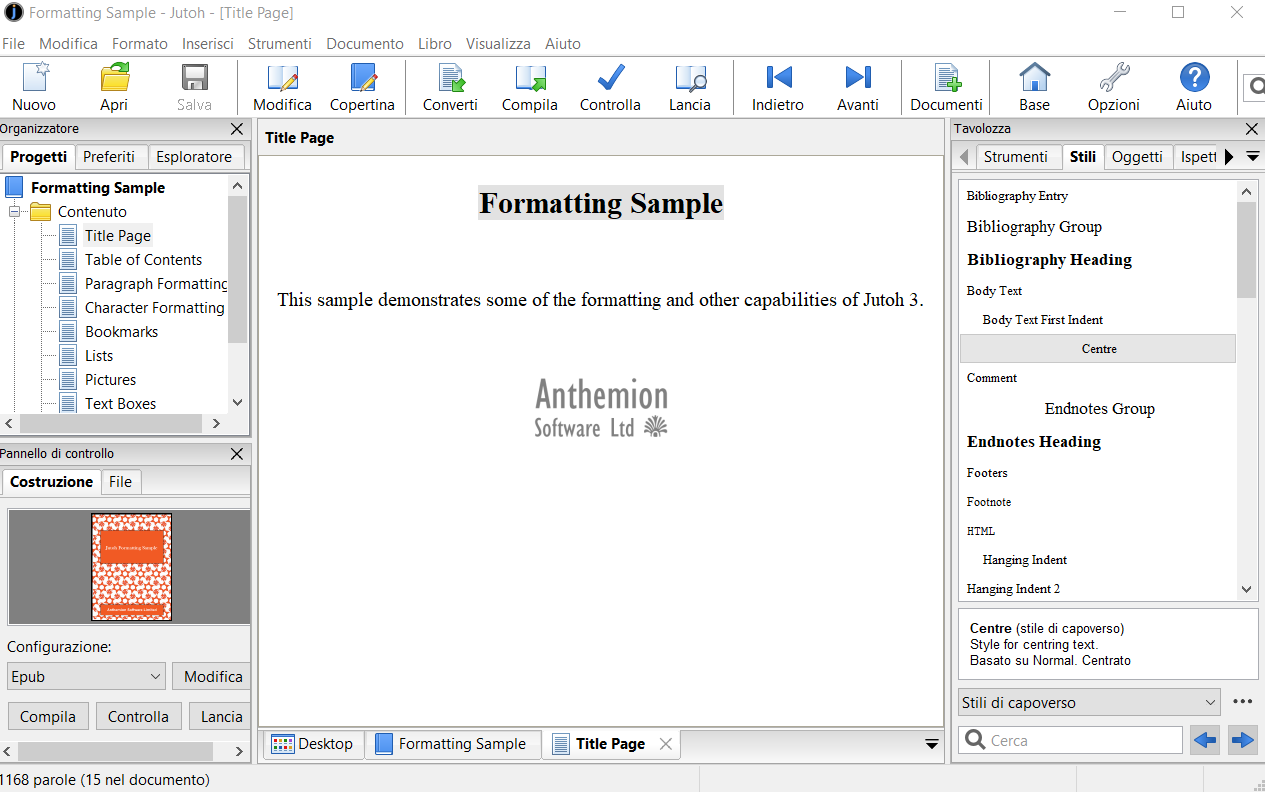Click the Converti toolbar icon

(x=450, y=79)
